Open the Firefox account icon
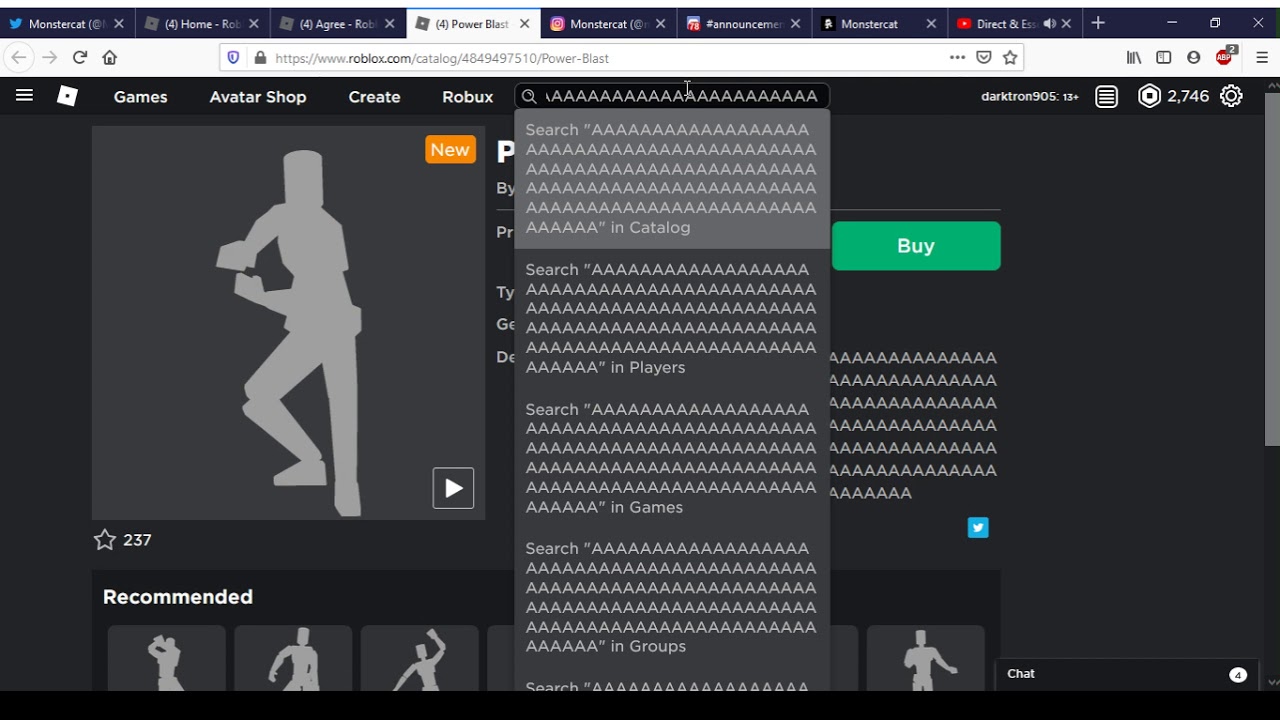1280x720 pixels. click(1193, 58)
